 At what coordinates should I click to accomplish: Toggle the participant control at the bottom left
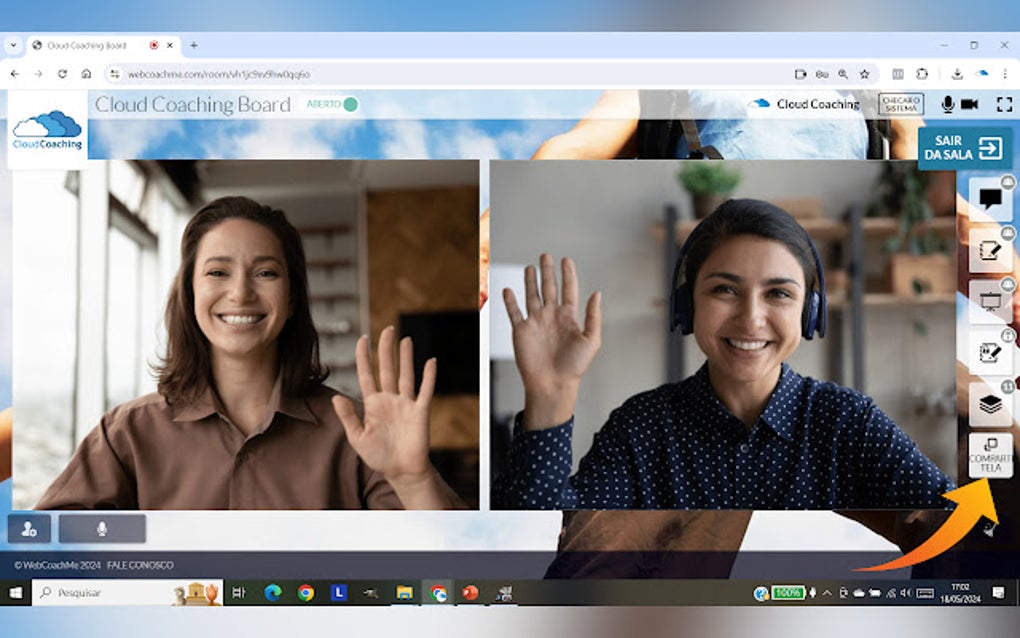coord(29,527)
